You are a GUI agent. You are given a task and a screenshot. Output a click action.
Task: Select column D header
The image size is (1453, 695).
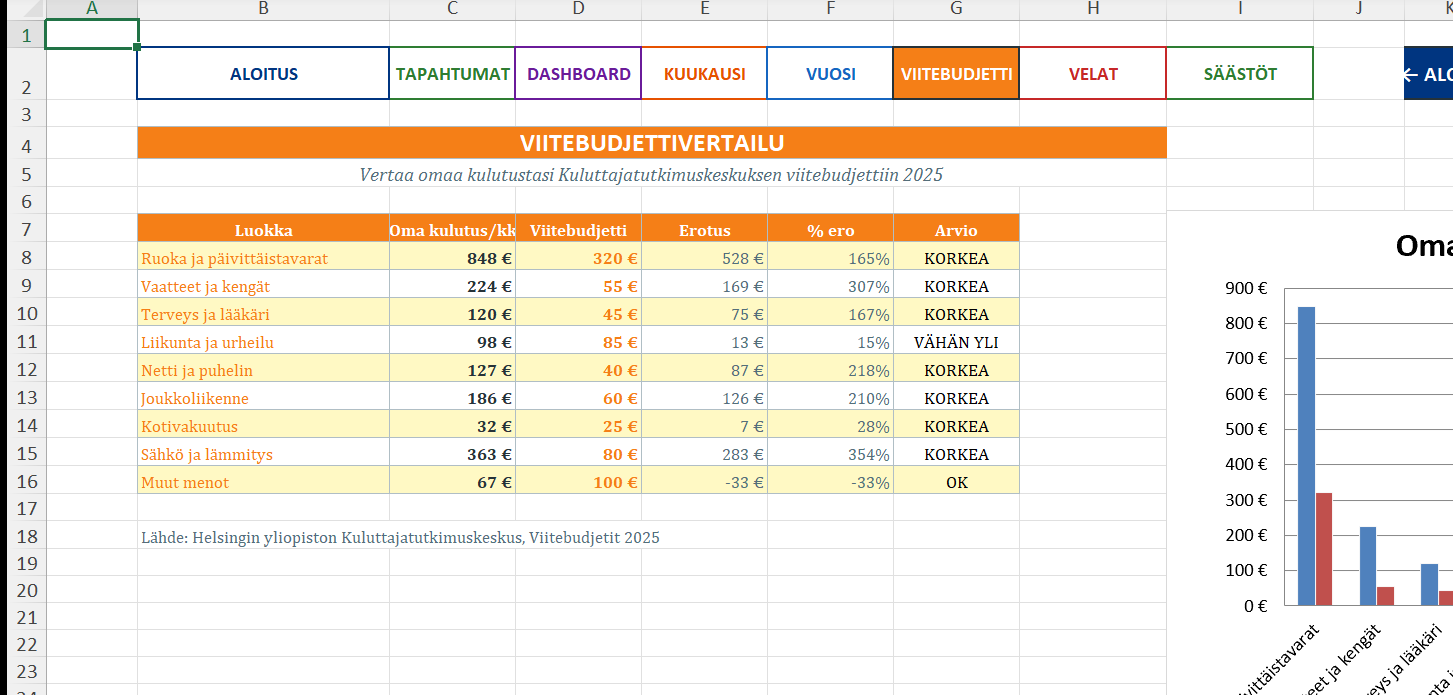(x=578, y=9)
